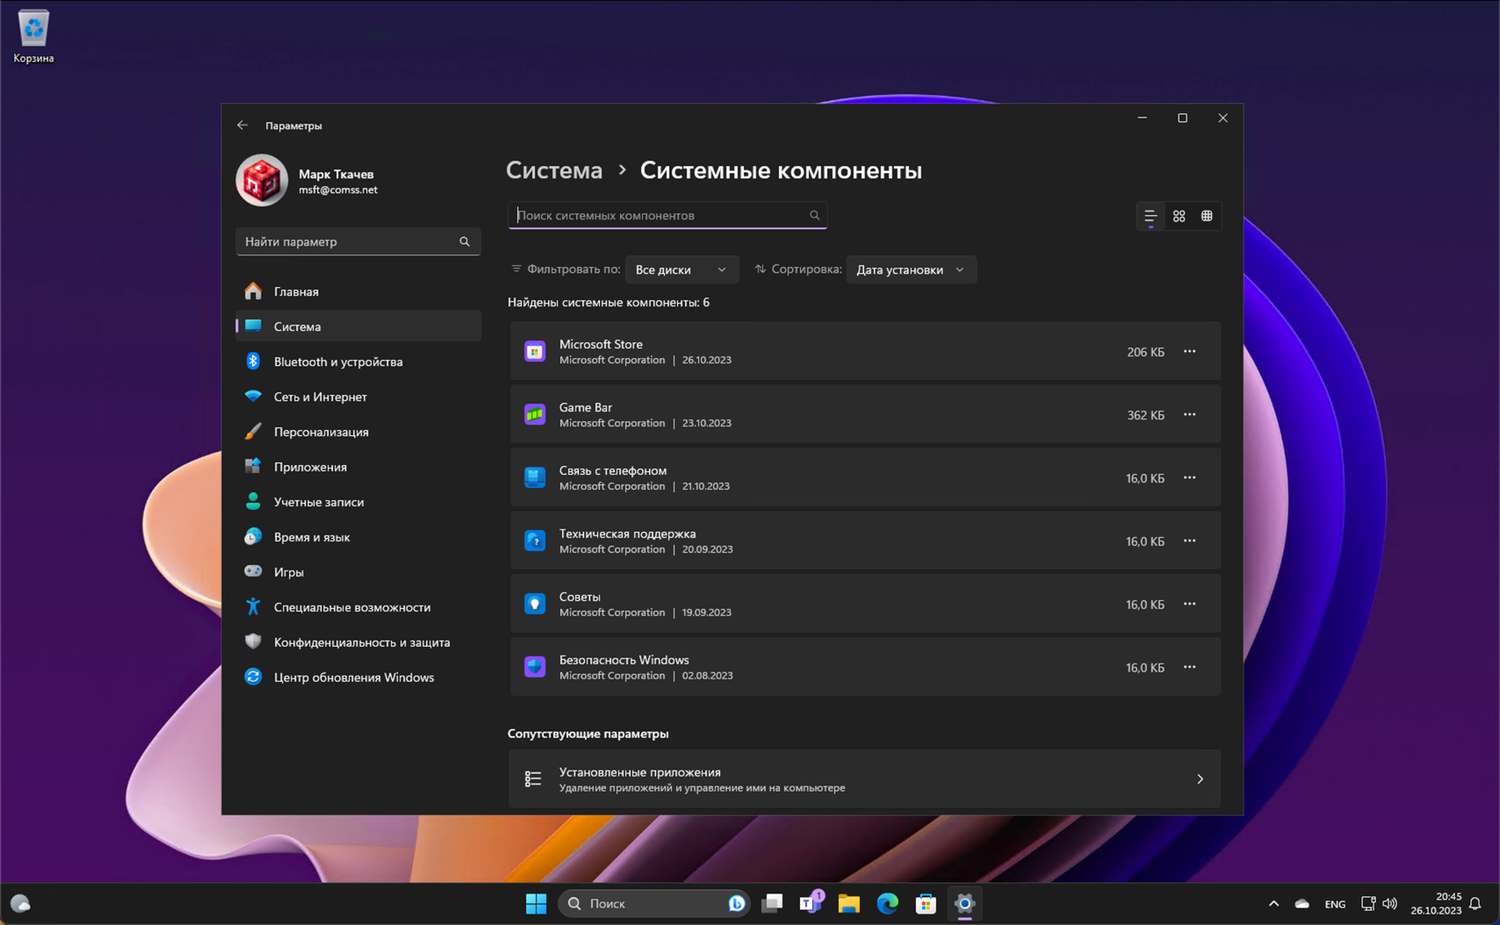Click the search magnifier in Найти параметр
The width and height of the screenshot is (1500, 925).
pos(464,241)
